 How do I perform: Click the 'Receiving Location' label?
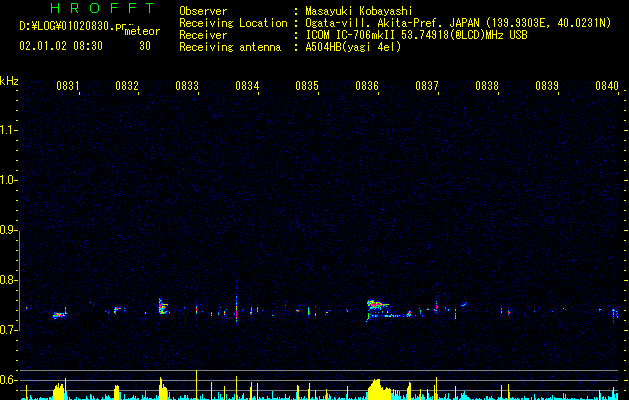coord(233,23)
